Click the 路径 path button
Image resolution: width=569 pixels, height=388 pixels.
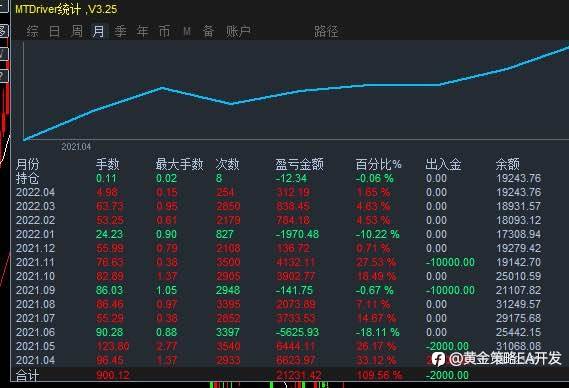326,32
